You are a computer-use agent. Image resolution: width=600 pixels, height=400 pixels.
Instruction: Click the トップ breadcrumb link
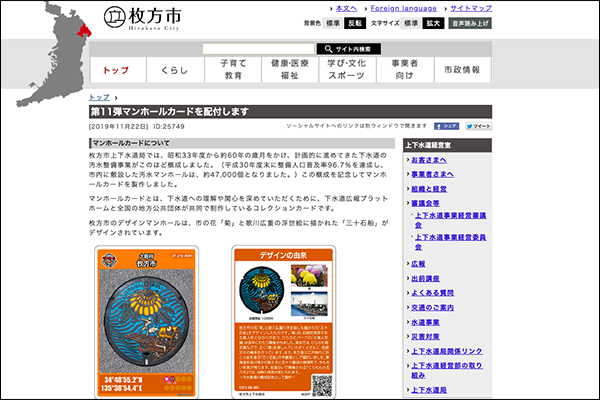tap(100, 96)
